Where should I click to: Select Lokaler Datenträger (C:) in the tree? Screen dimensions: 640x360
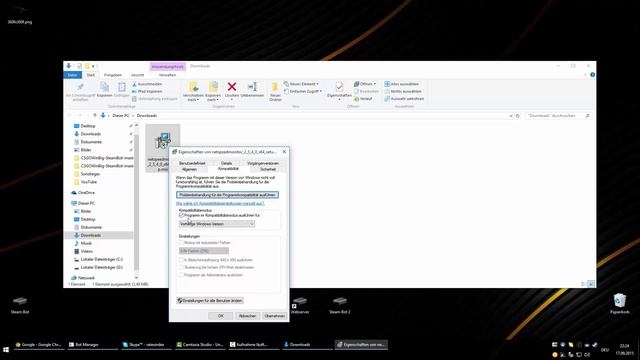pos(102,260)
